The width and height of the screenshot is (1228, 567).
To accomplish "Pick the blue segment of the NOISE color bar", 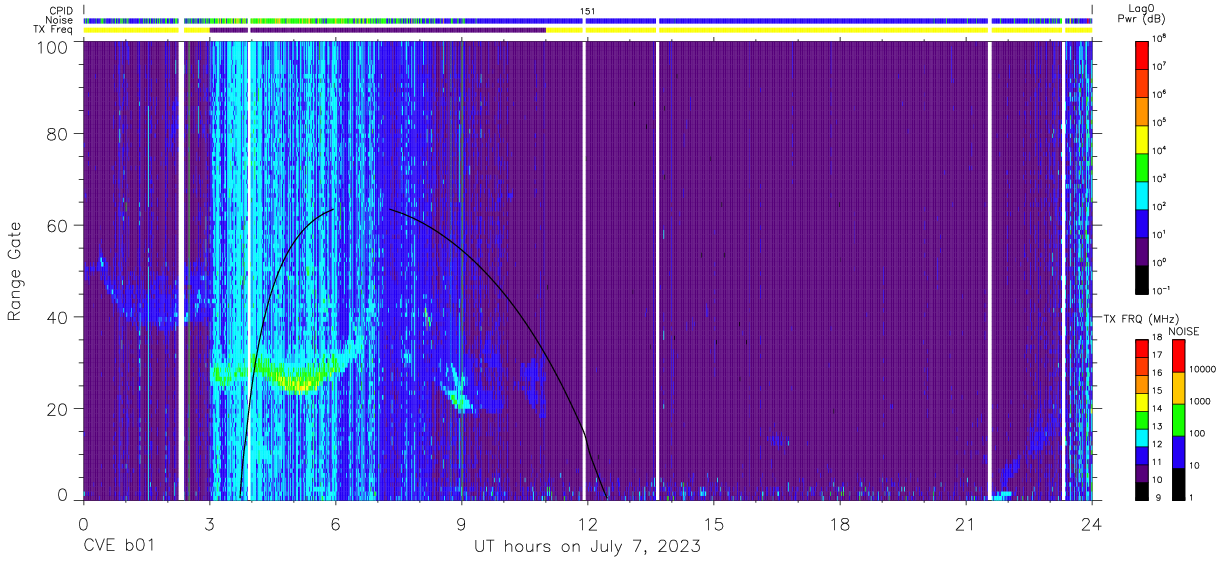I will (1177, 451).
